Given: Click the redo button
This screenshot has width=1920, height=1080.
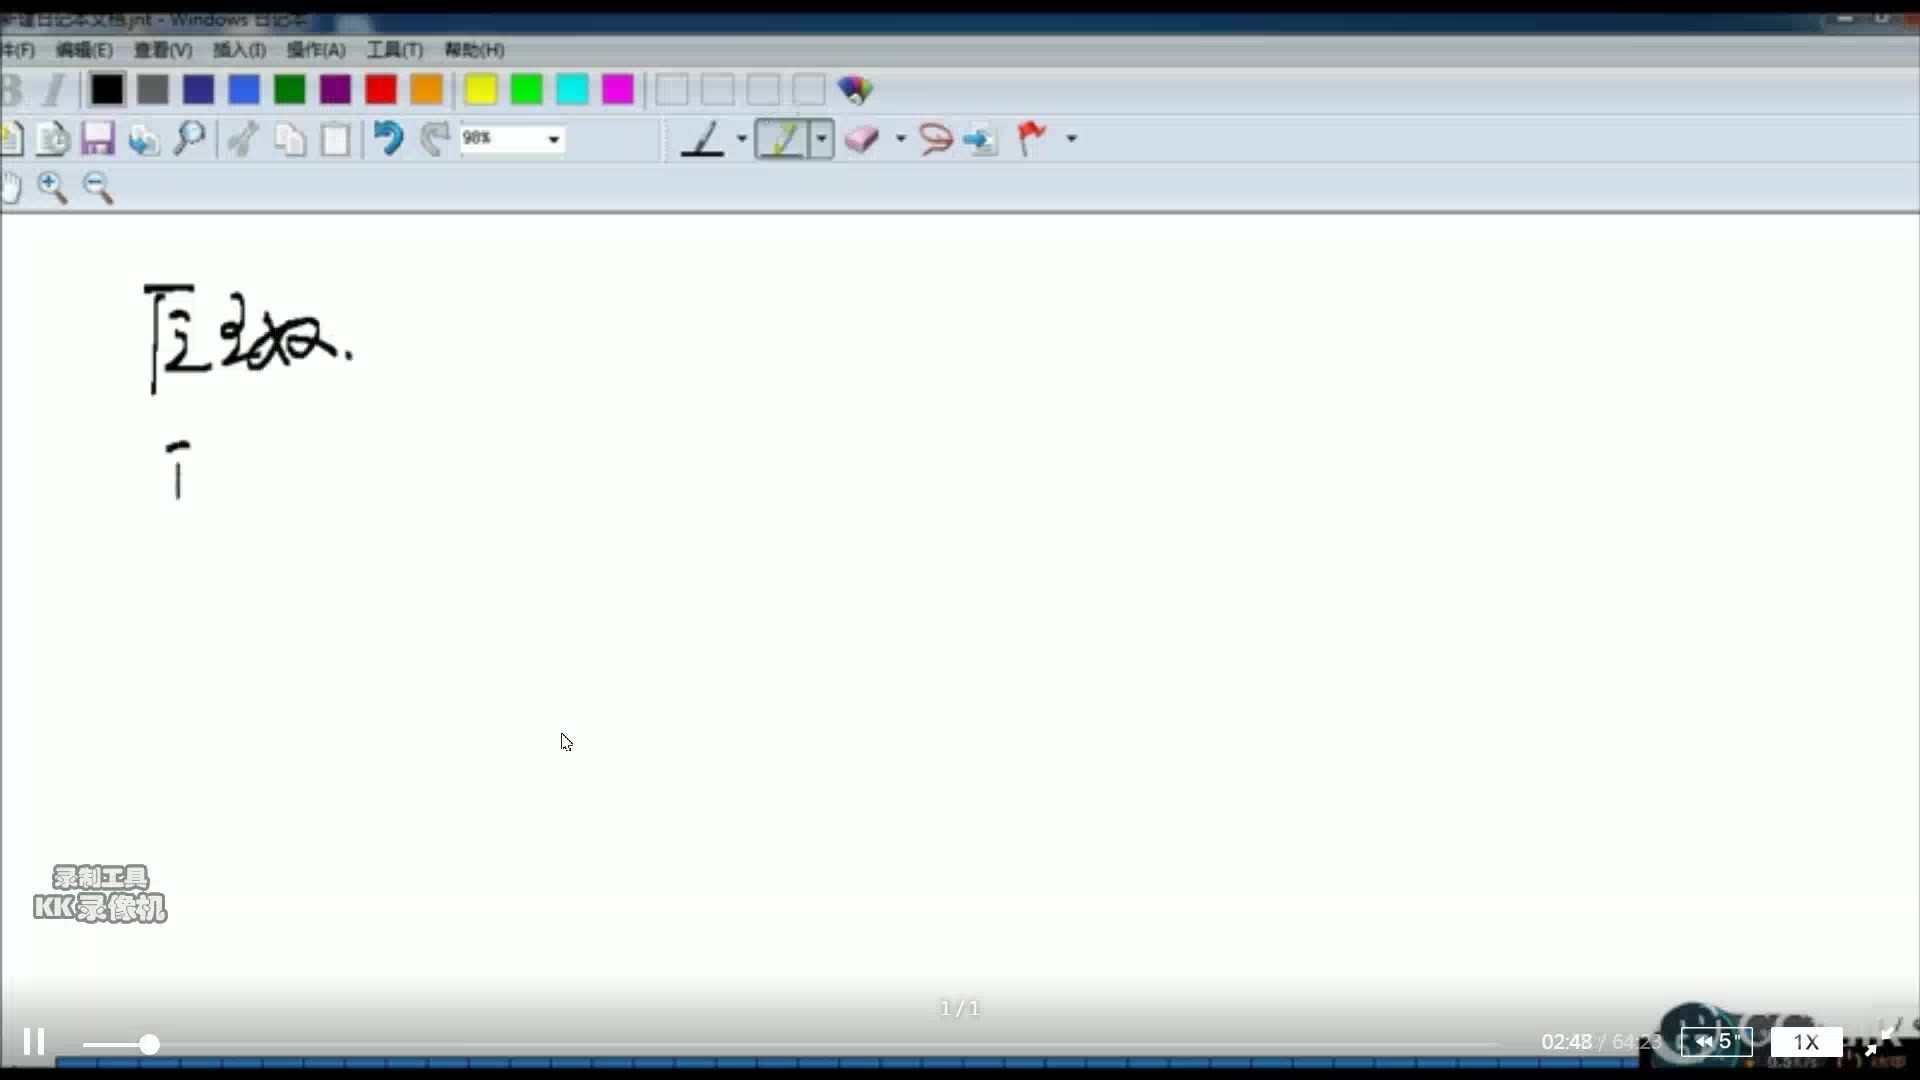Looking at the screenshot, I should 433,137.
